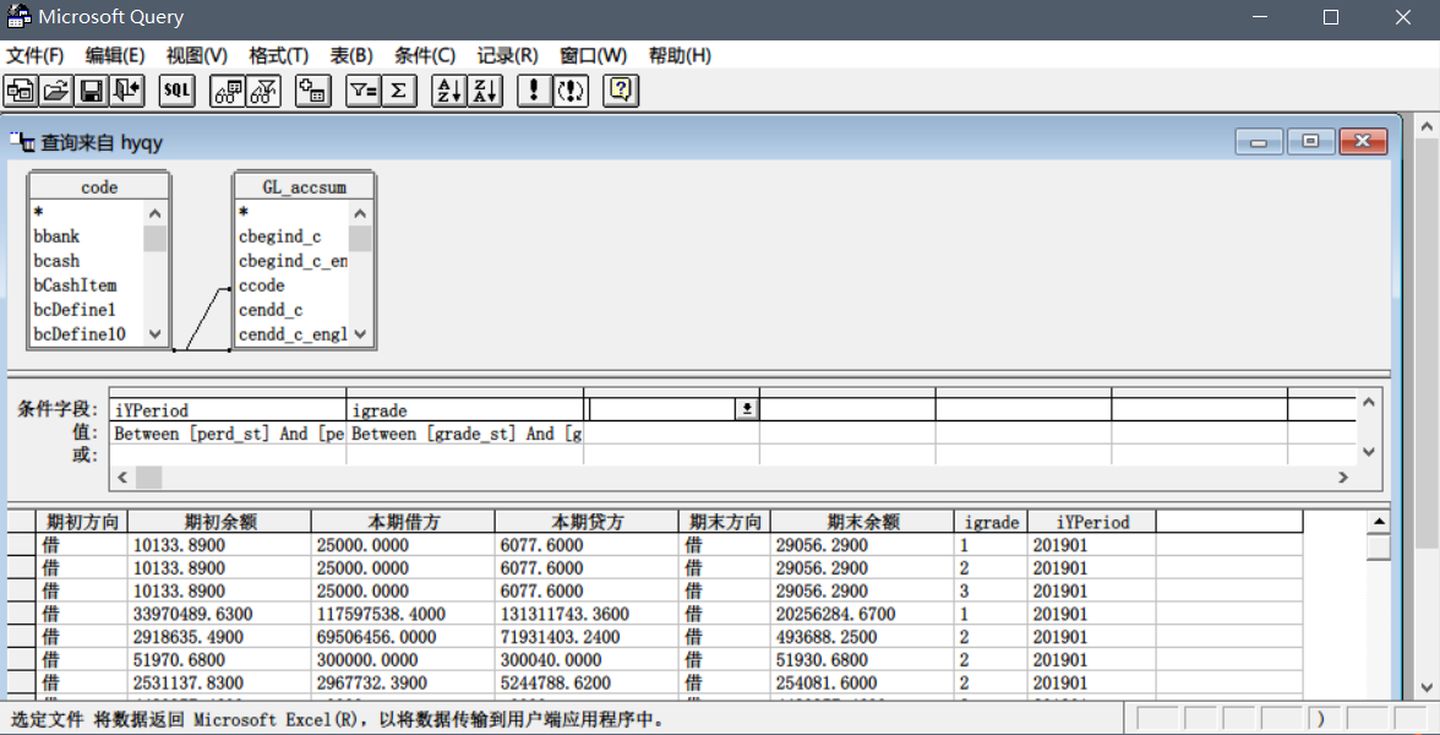Open the 表(B) menu
The width and height of the screenshot is (1440, 735).
point(351,55)
